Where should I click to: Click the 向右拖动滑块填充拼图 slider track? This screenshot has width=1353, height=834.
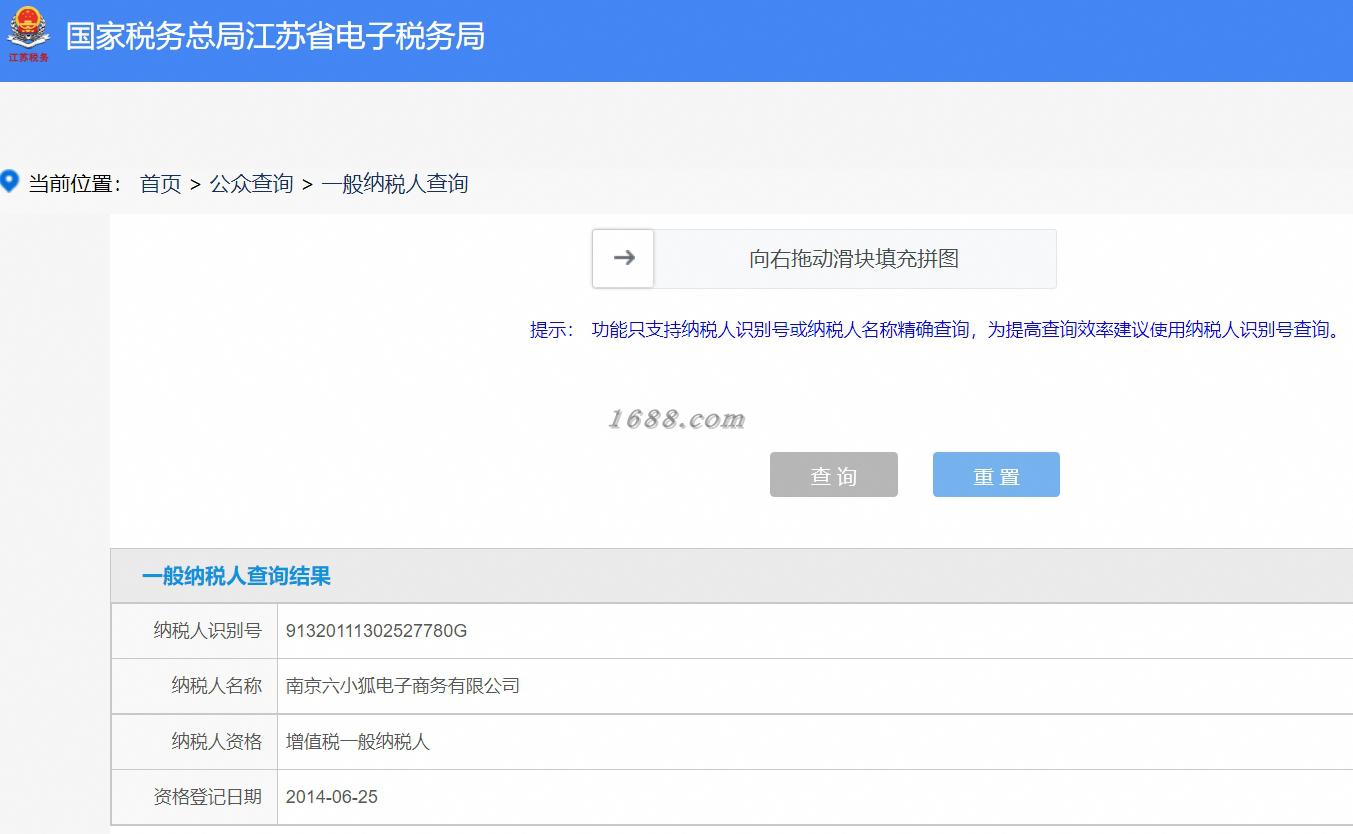[x=824, y=258]
